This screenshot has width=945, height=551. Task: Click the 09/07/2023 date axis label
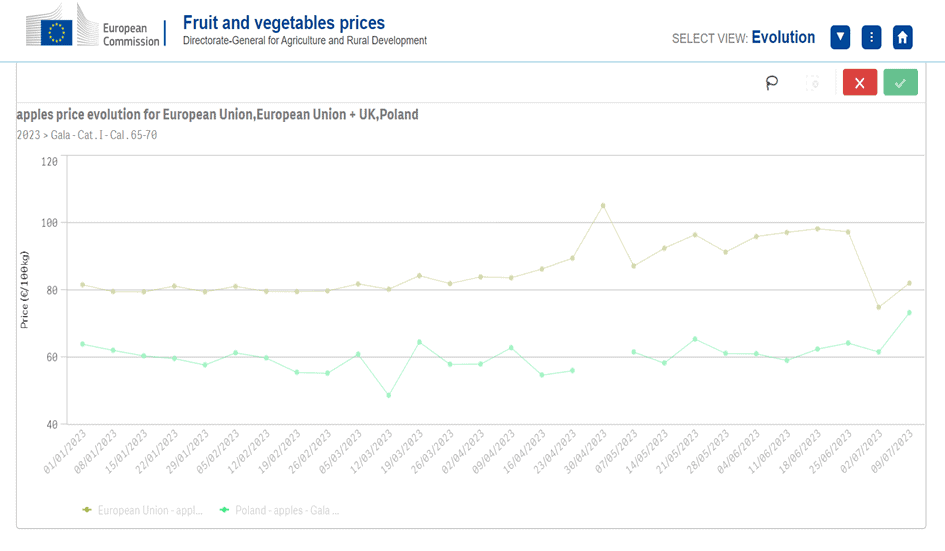[x=891, y=452]
